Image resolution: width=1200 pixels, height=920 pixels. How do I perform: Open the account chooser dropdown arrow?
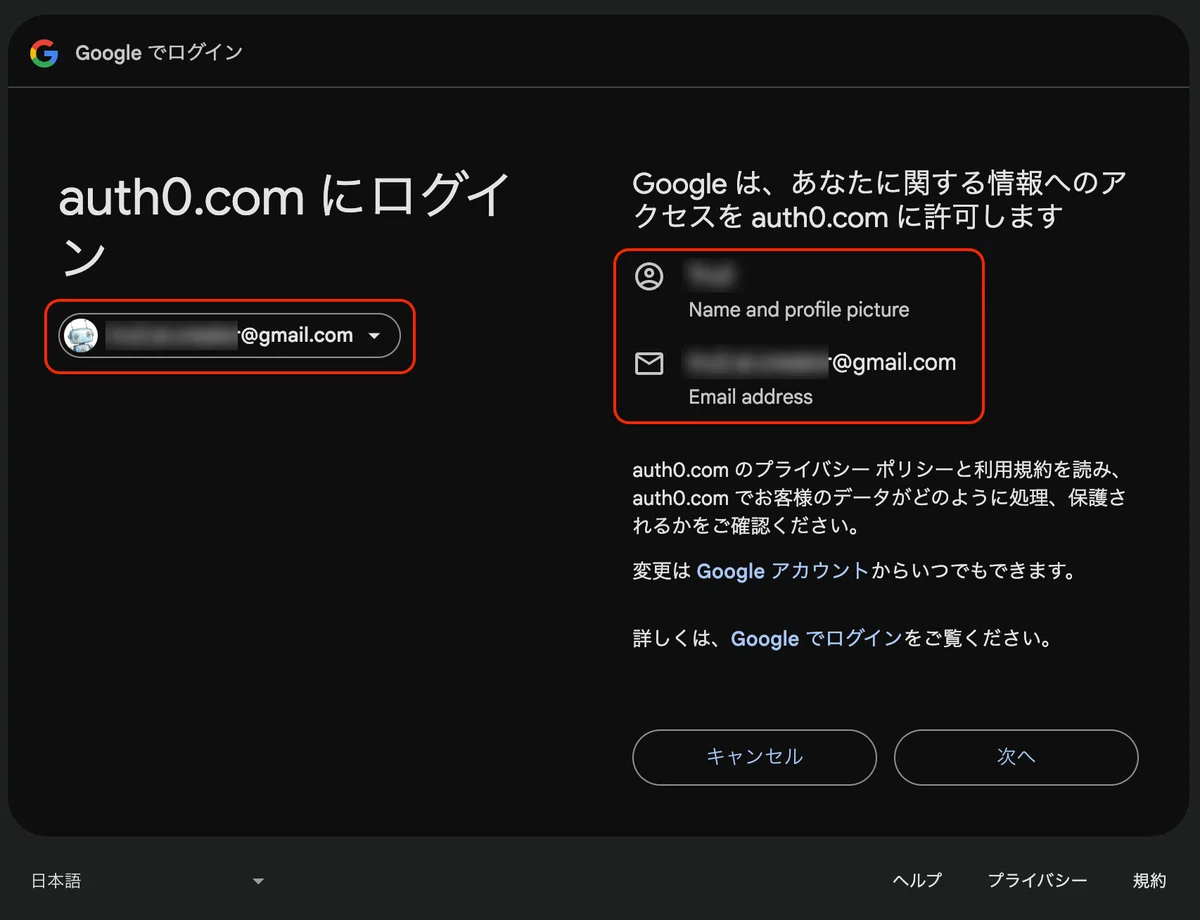374,336
